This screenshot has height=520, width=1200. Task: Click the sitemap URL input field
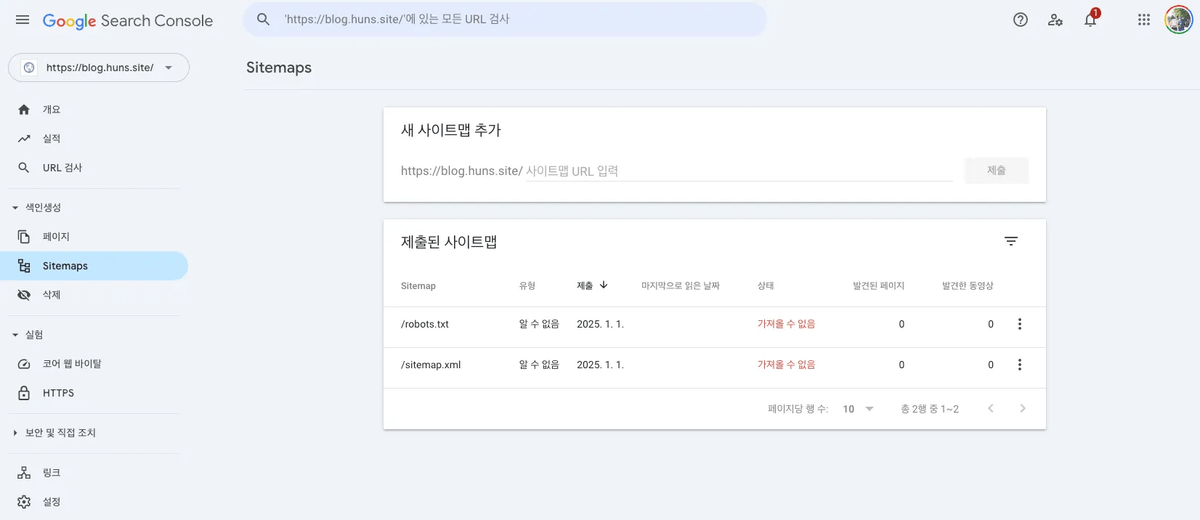coord(738,171)
